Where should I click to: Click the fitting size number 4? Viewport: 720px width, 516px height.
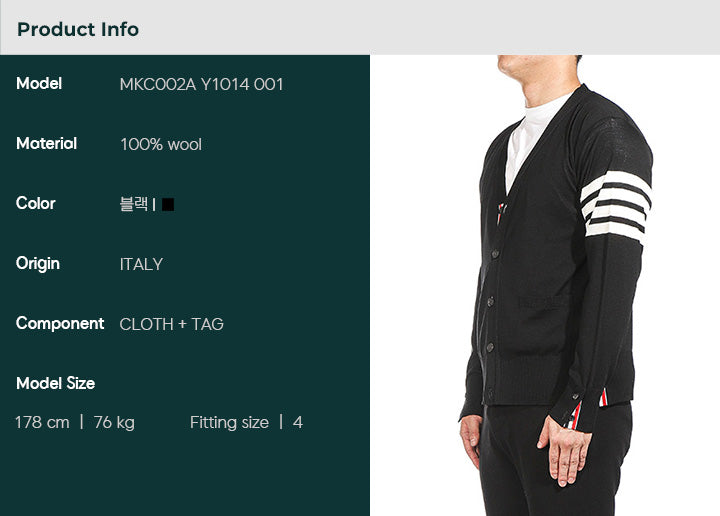[x=298, y=422]
